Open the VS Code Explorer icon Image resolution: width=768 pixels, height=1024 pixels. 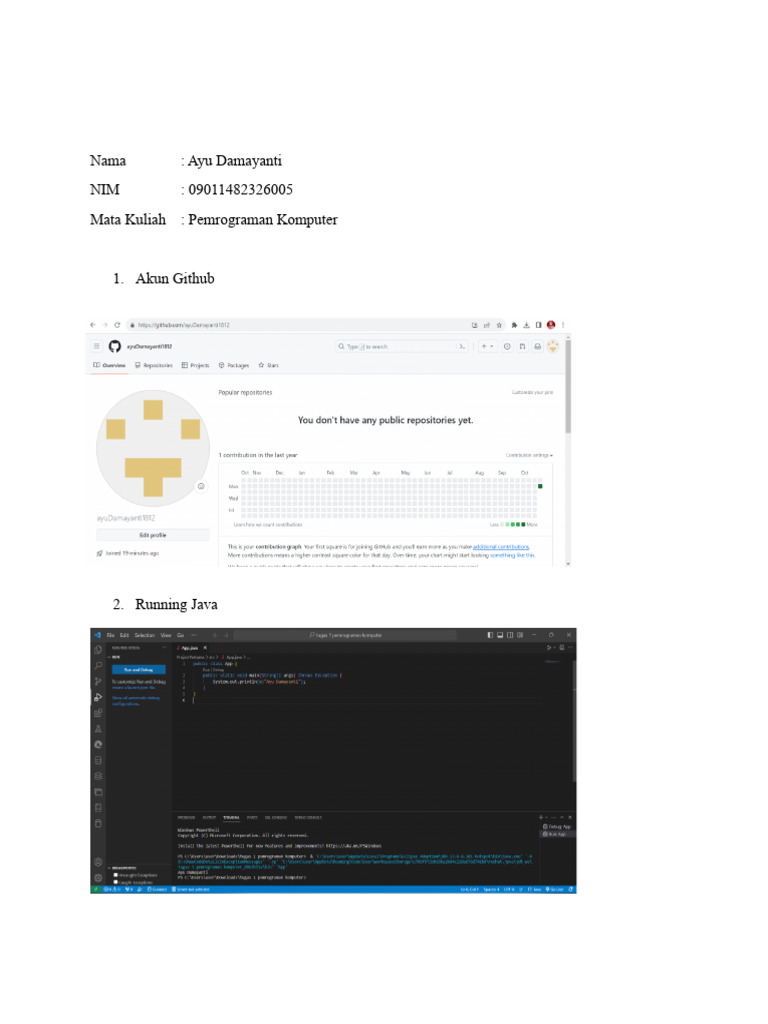pos(98,649)
